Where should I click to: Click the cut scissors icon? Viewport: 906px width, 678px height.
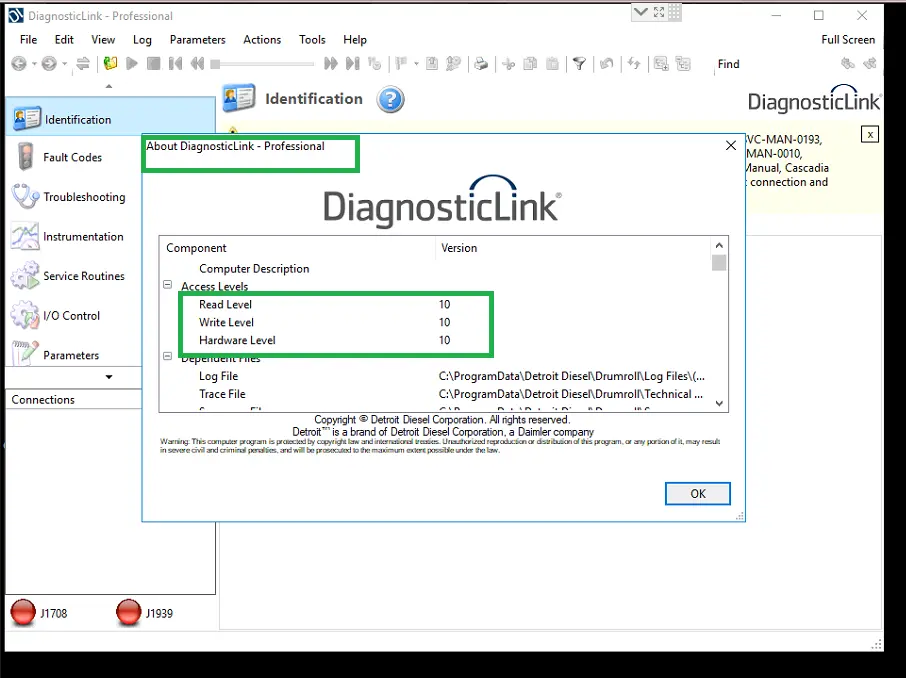[508, 64]
